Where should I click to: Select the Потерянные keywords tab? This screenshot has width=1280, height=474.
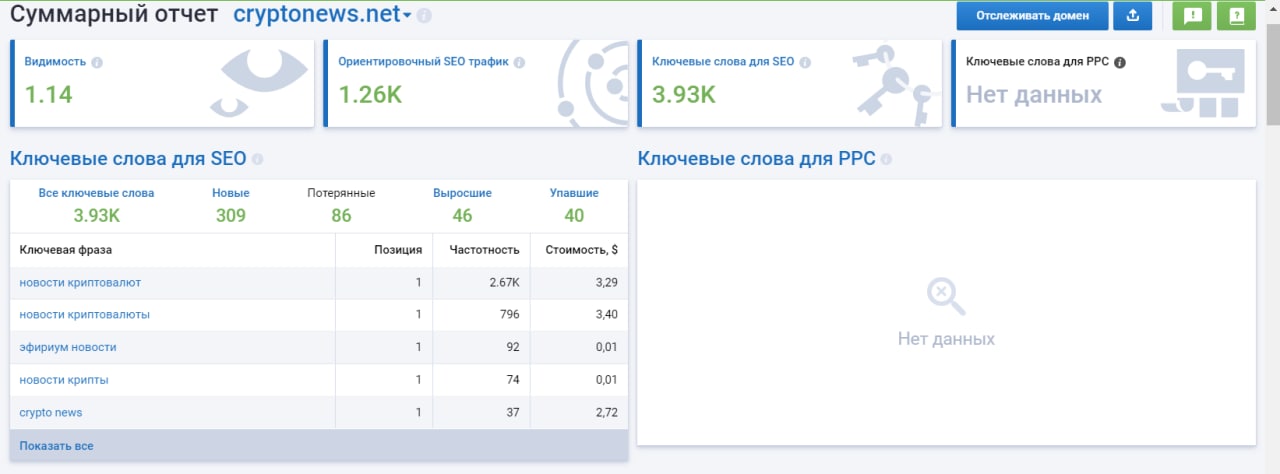341,193
